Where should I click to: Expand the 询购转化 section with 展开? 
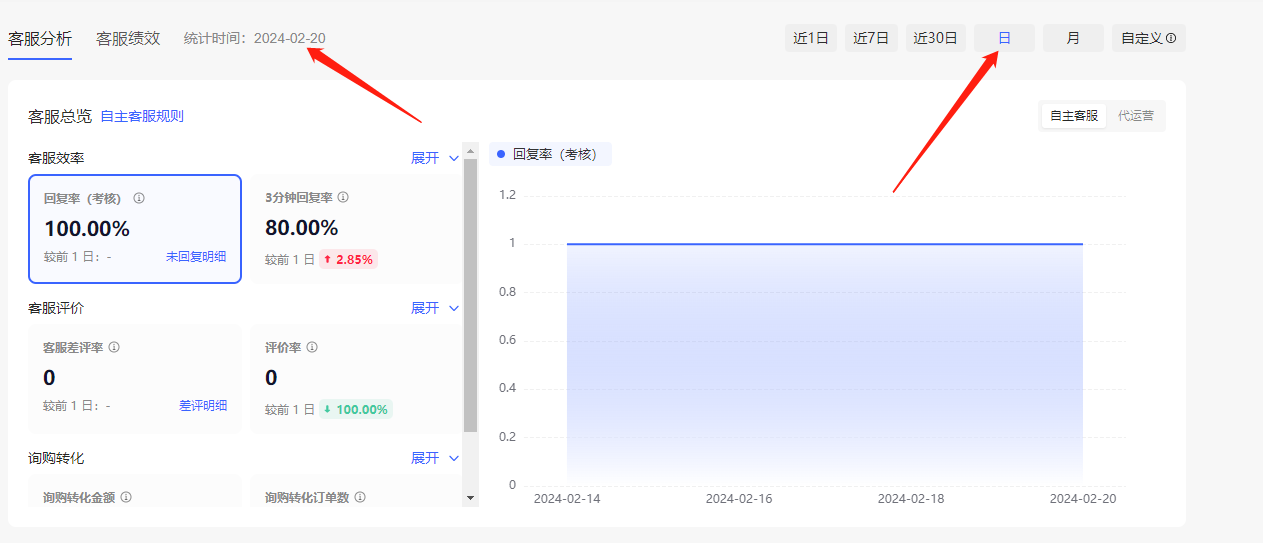[x=435, y=458]
